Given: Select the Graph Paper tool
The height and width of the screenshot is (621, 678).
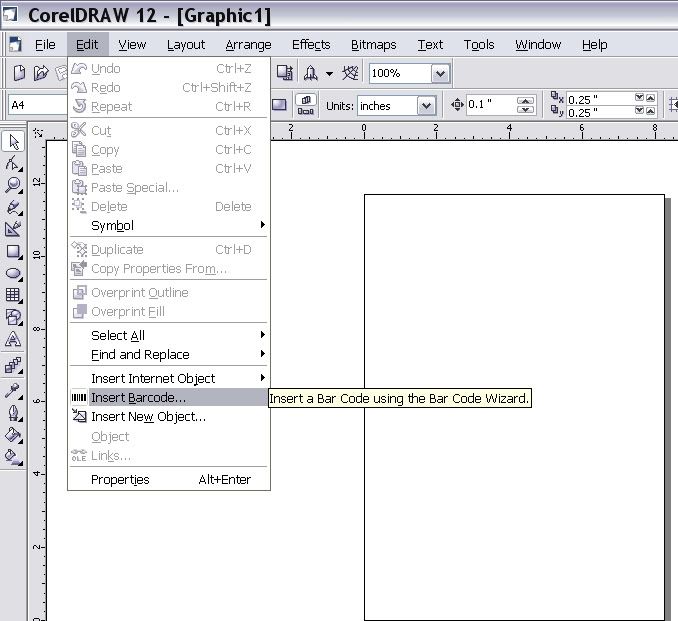Looking at the screenshot, I should pyautogui.click(x=13, y=295).
